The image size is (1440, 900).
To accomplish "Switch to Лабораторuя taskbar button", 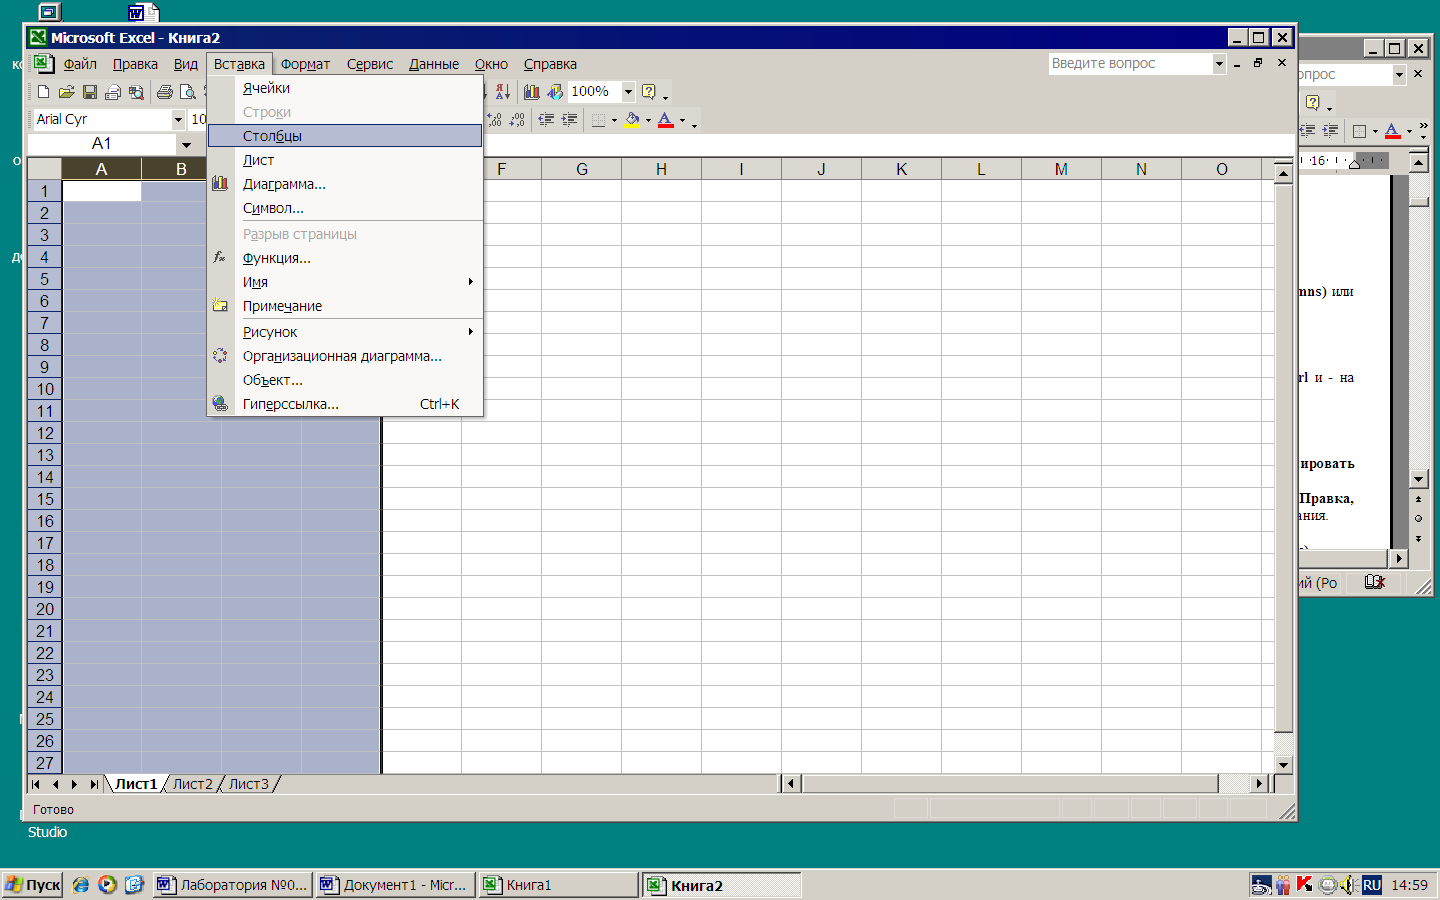I will [232, 885].
